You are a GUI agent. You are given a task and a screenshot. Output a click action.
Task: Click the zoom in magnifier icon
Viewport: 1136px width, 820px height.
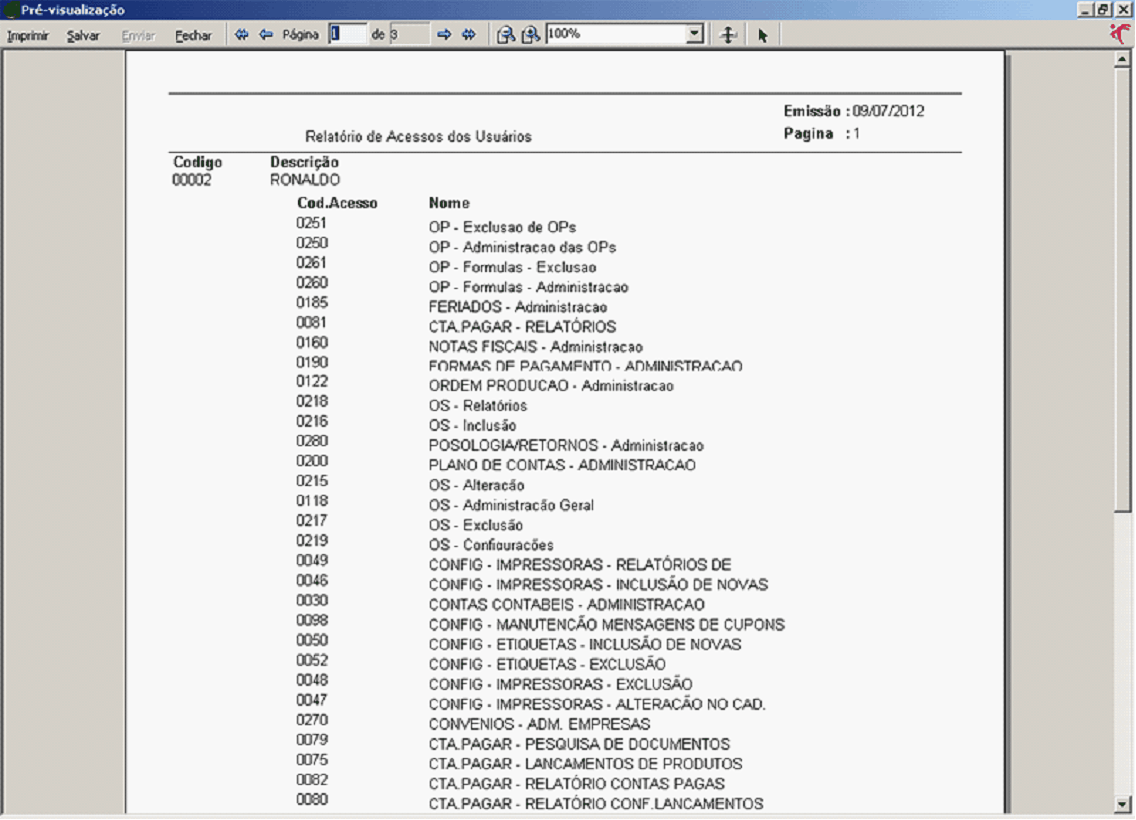tap(530, 35)
